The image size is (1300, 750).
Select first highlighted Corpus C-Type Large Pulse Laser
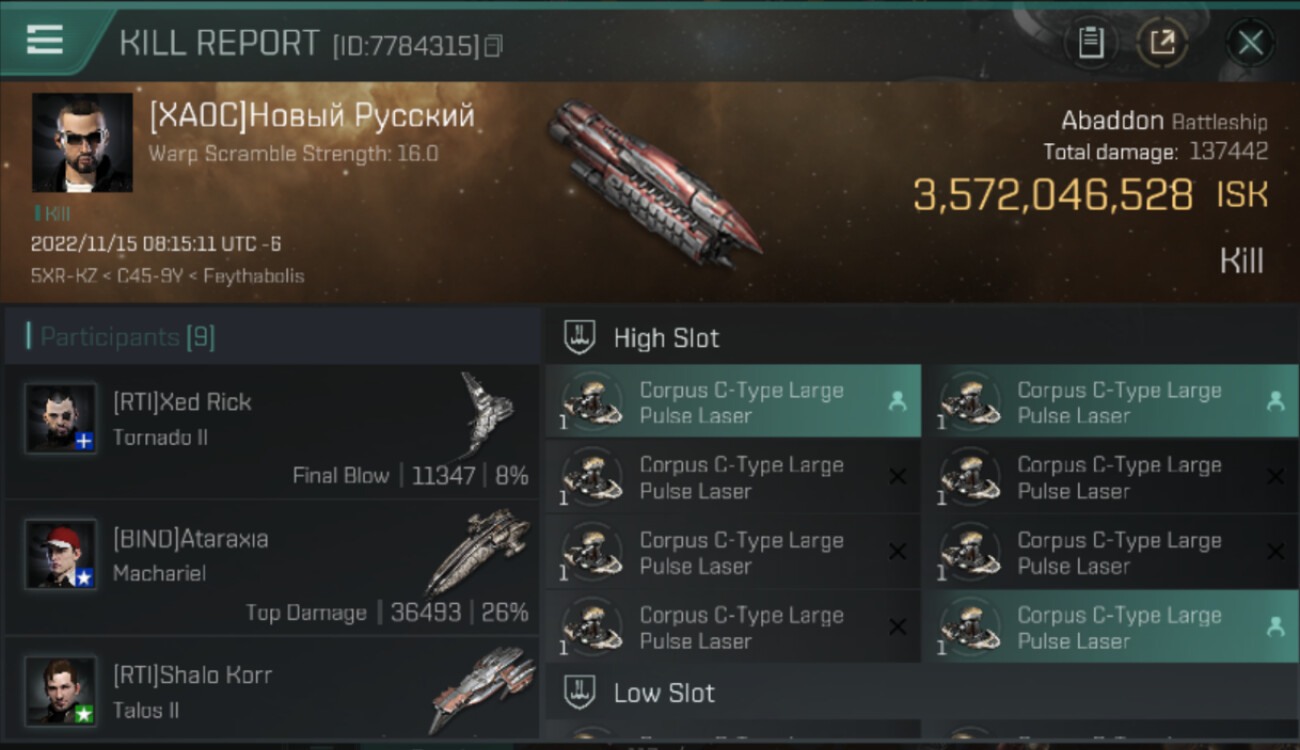[733, 402]
